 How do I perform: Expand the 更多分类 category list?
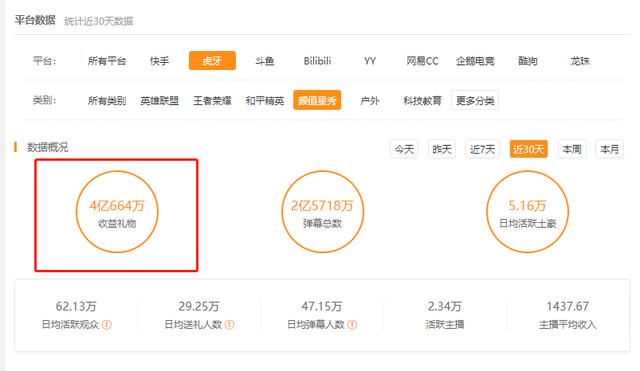[x=475, y=100]
